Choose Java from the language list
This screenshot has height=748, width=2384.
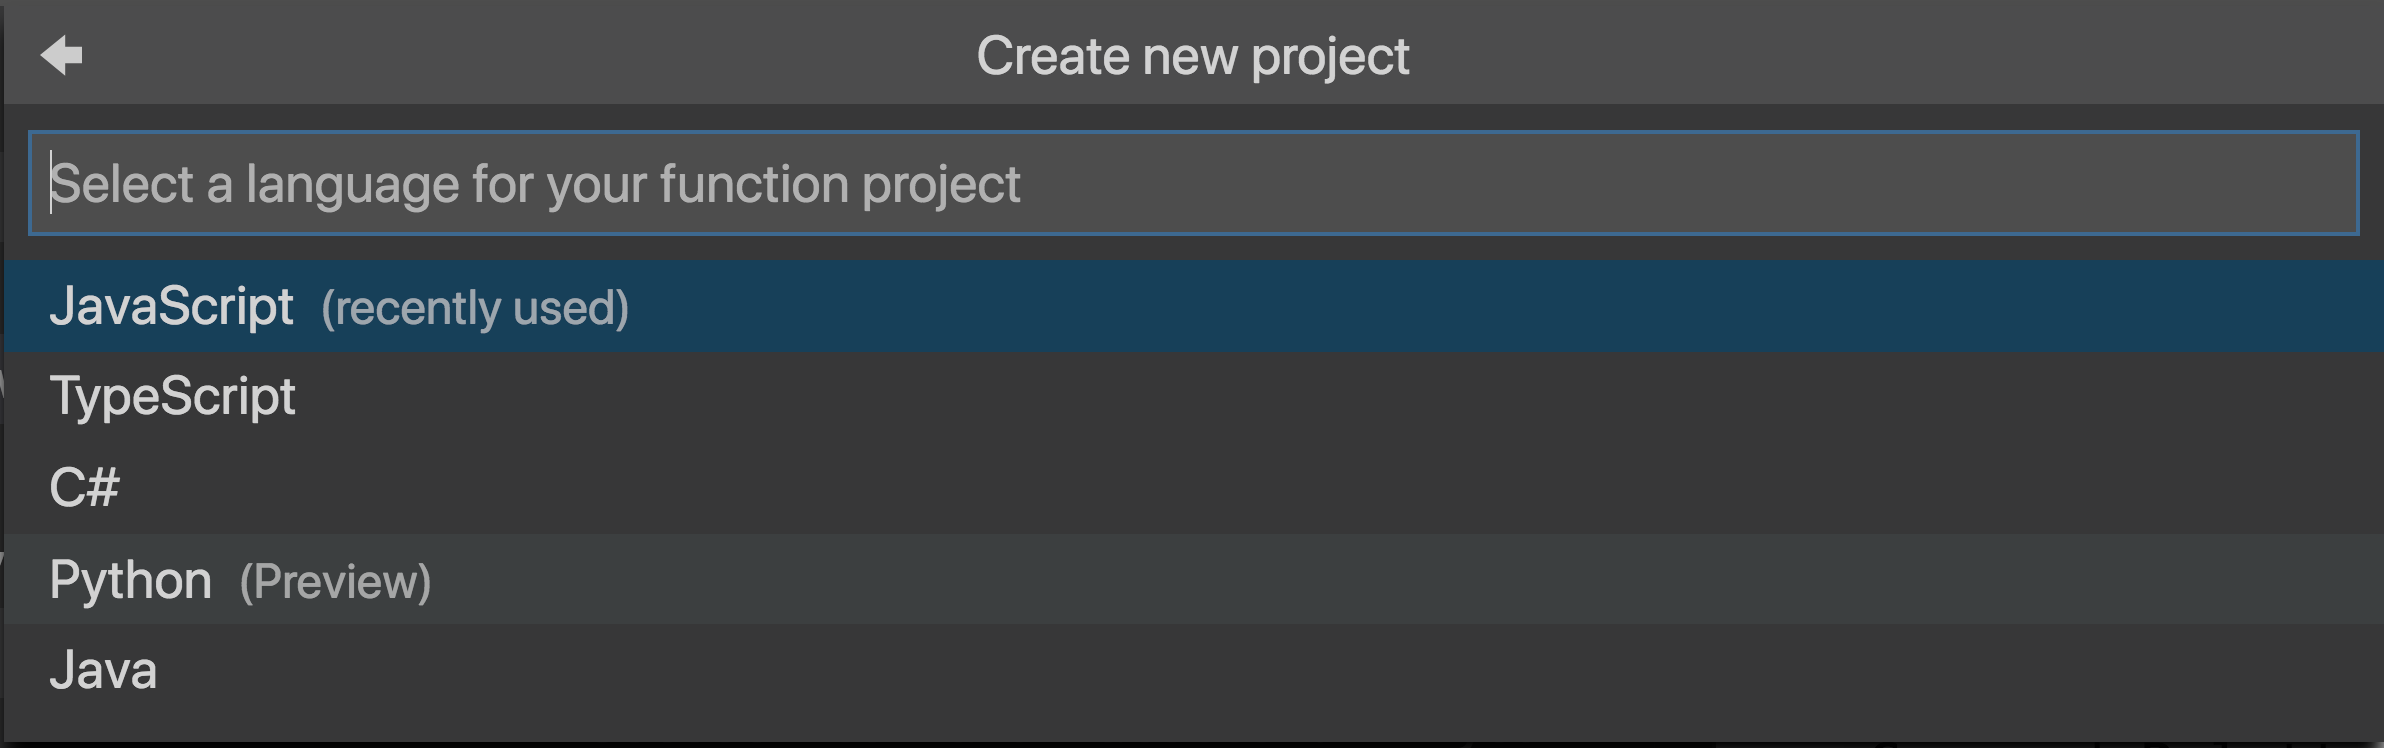pos(104,670)
